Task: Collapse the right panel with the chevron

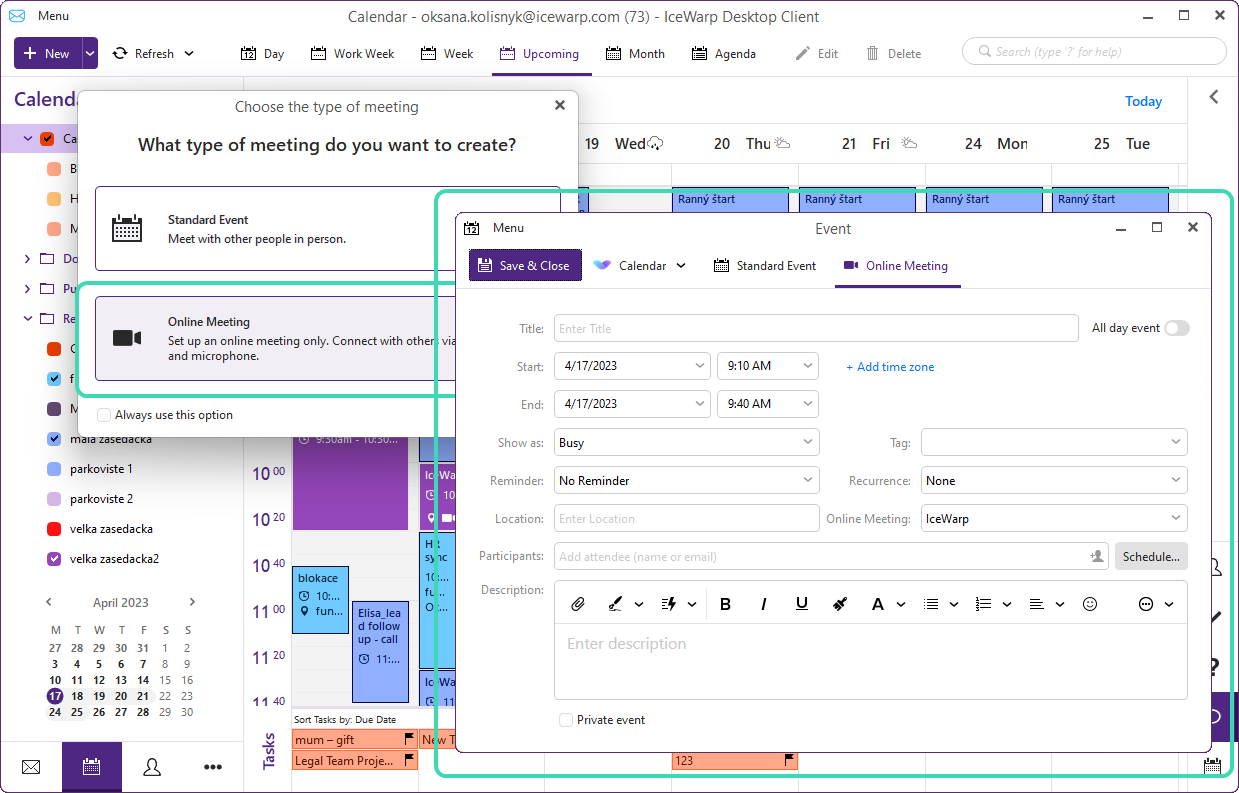Action: point(1214,97)
